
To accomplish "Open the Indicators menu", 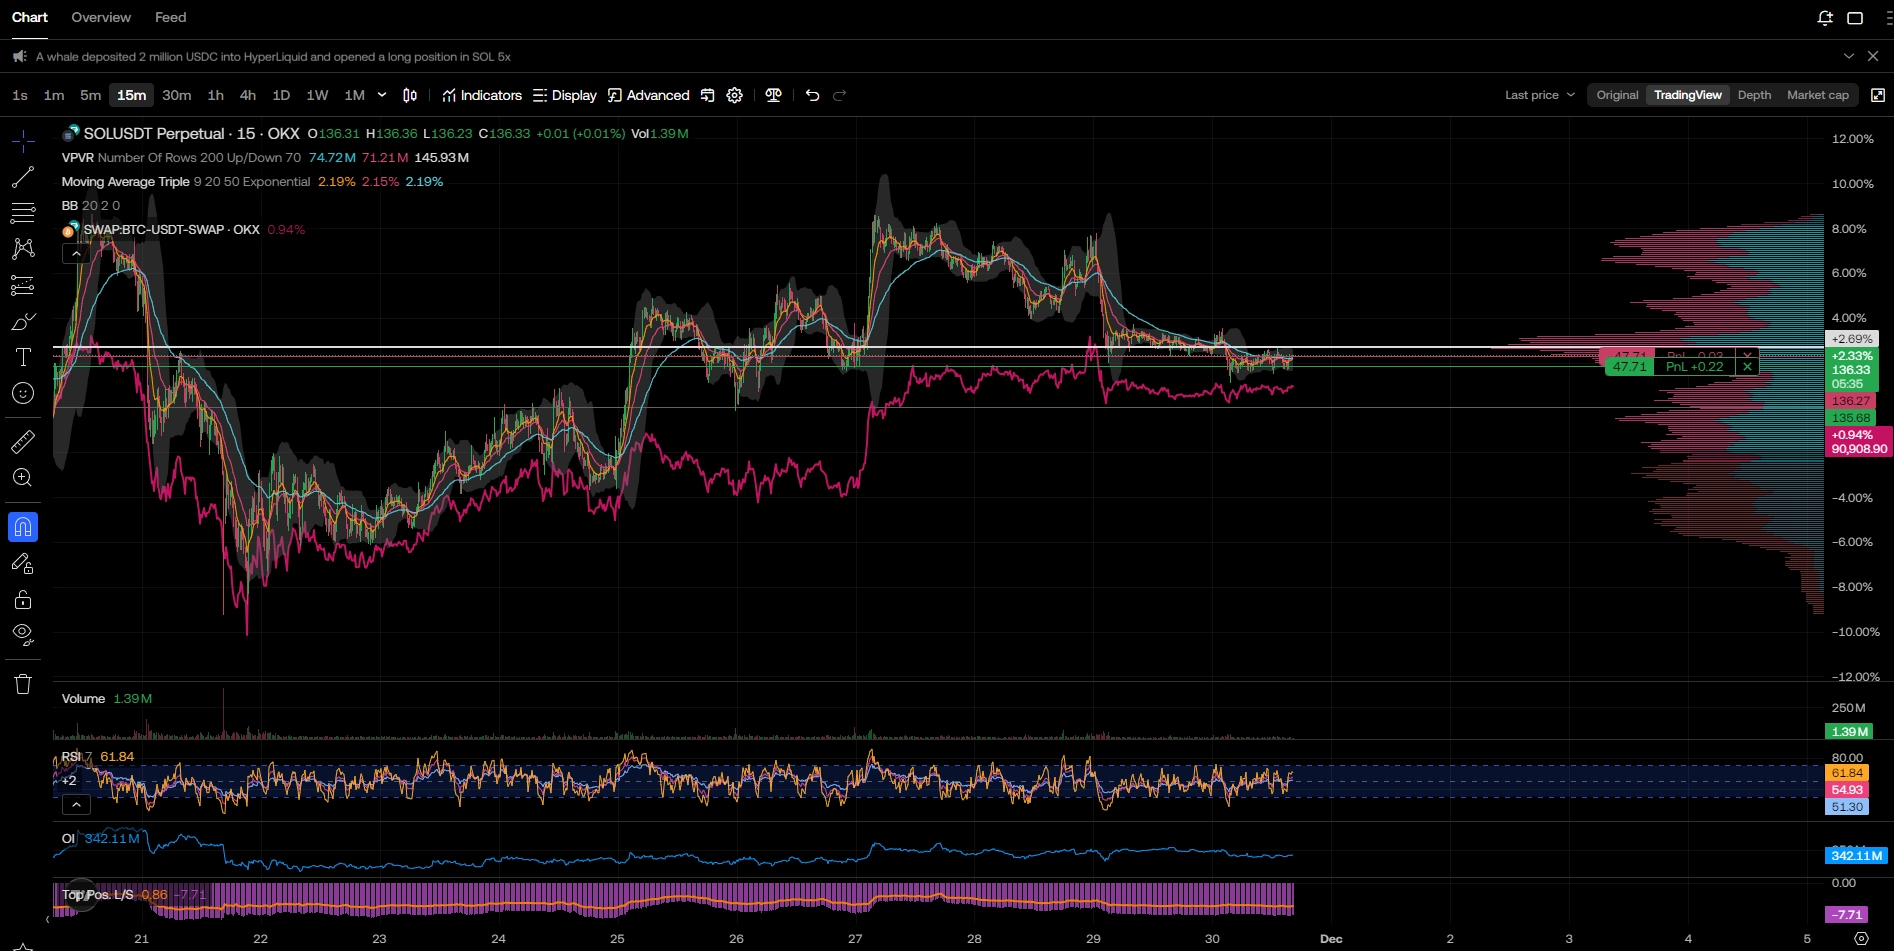I will coord(482,95).
